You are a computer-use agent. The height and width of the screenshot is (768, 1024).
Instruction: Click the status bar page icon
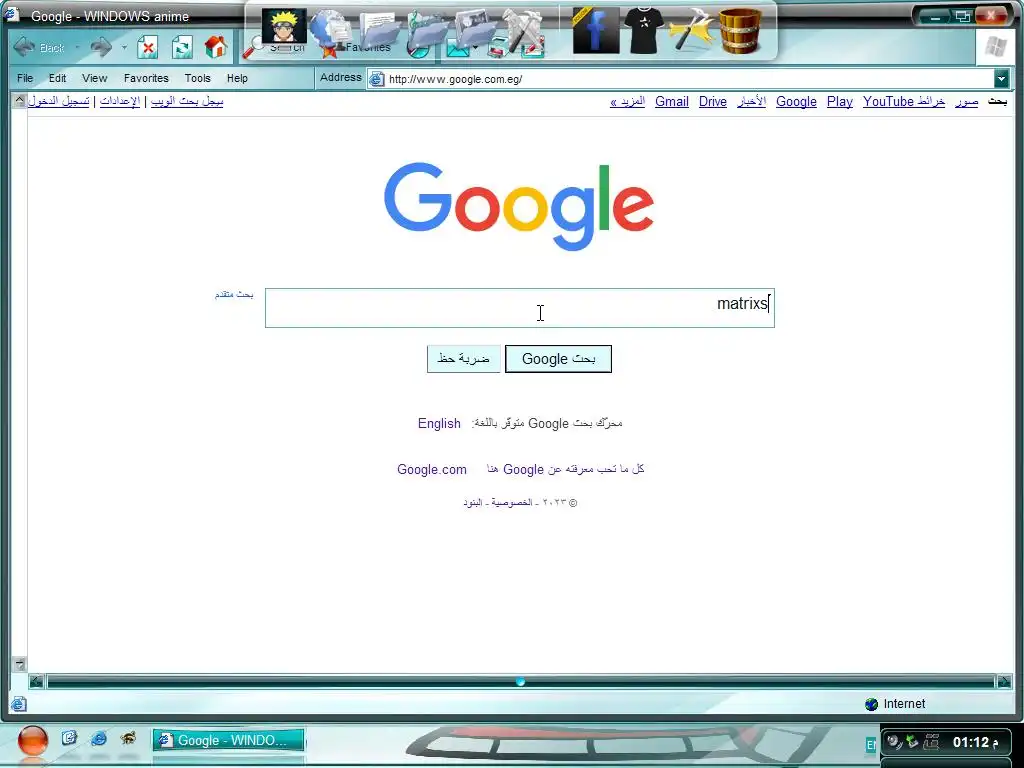point(19,704)
